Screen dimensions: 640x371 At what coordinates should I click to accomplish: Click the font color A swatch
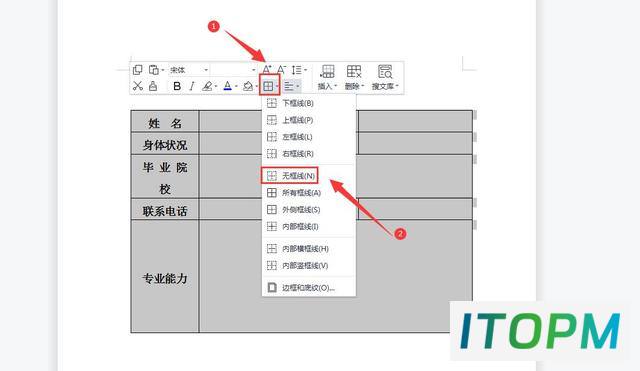point(228,86)
